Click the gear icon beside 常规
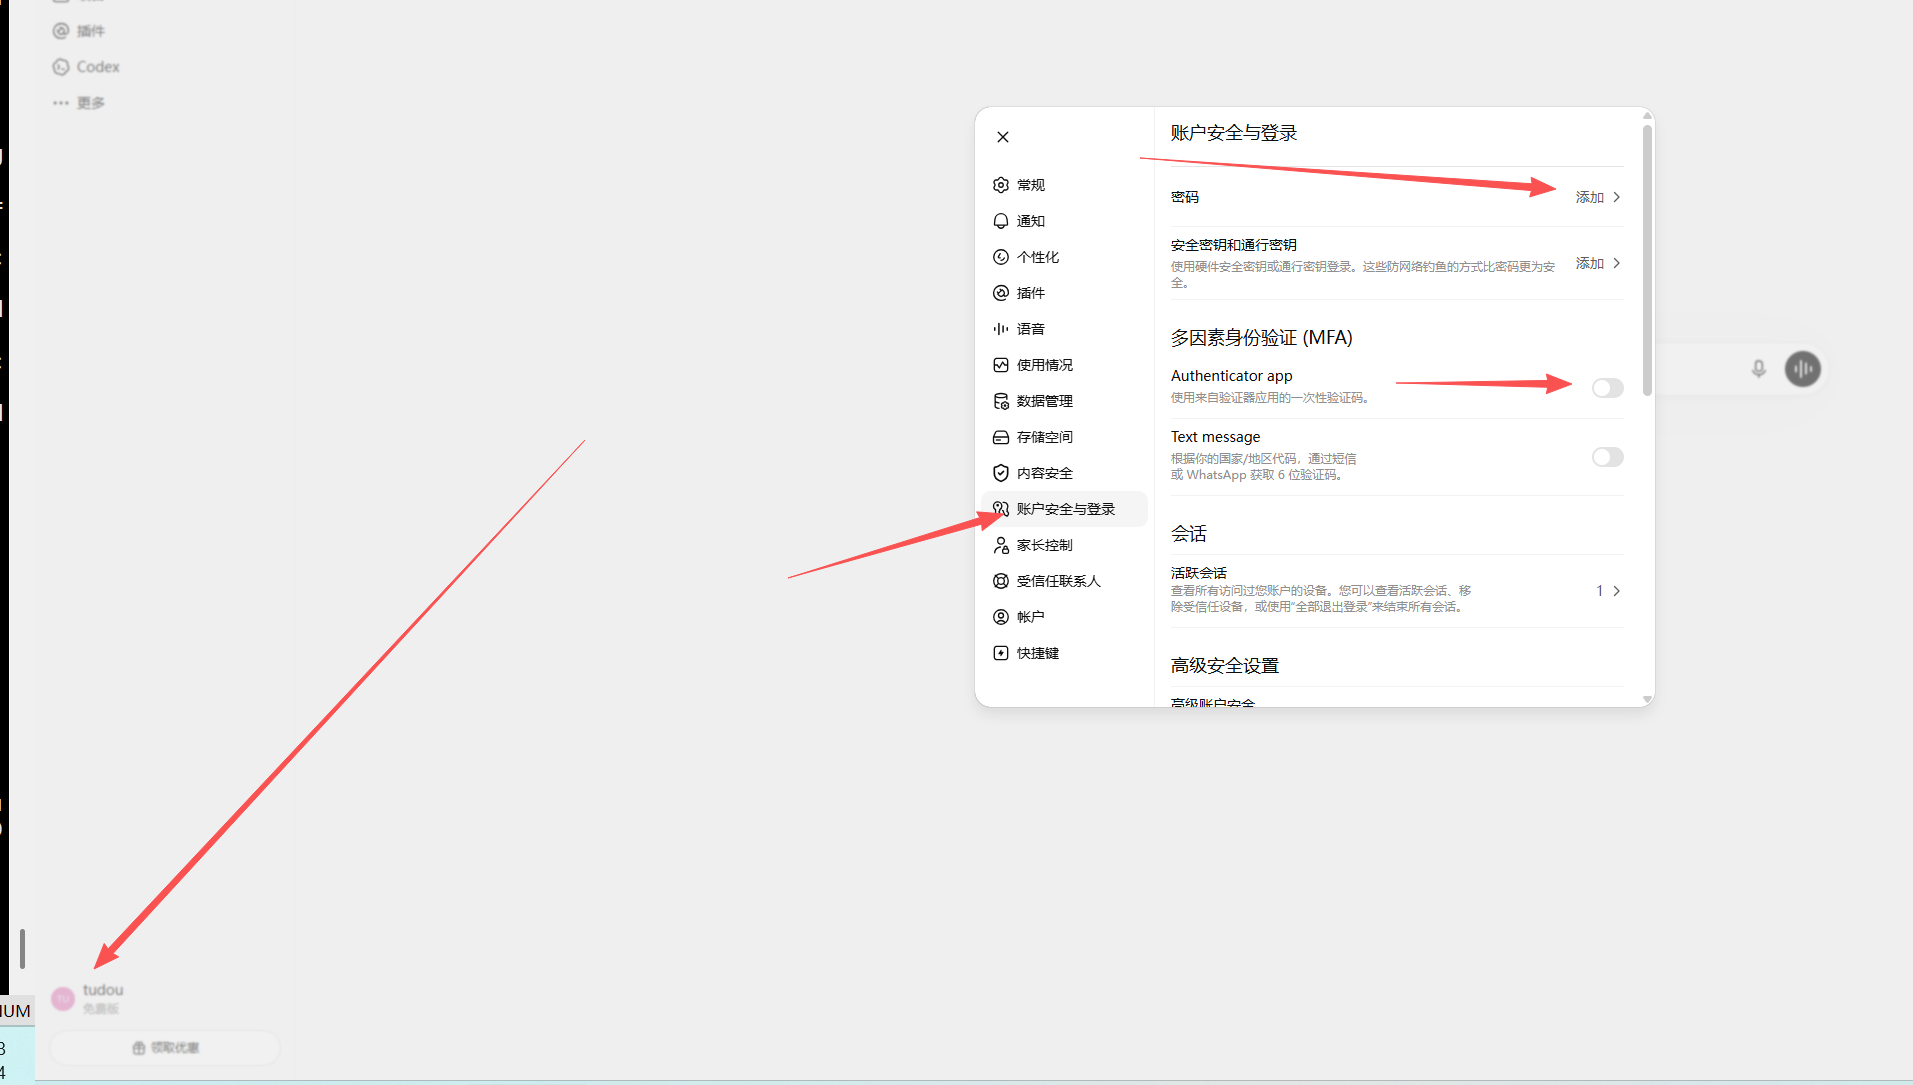 [x=1001, y=185]
